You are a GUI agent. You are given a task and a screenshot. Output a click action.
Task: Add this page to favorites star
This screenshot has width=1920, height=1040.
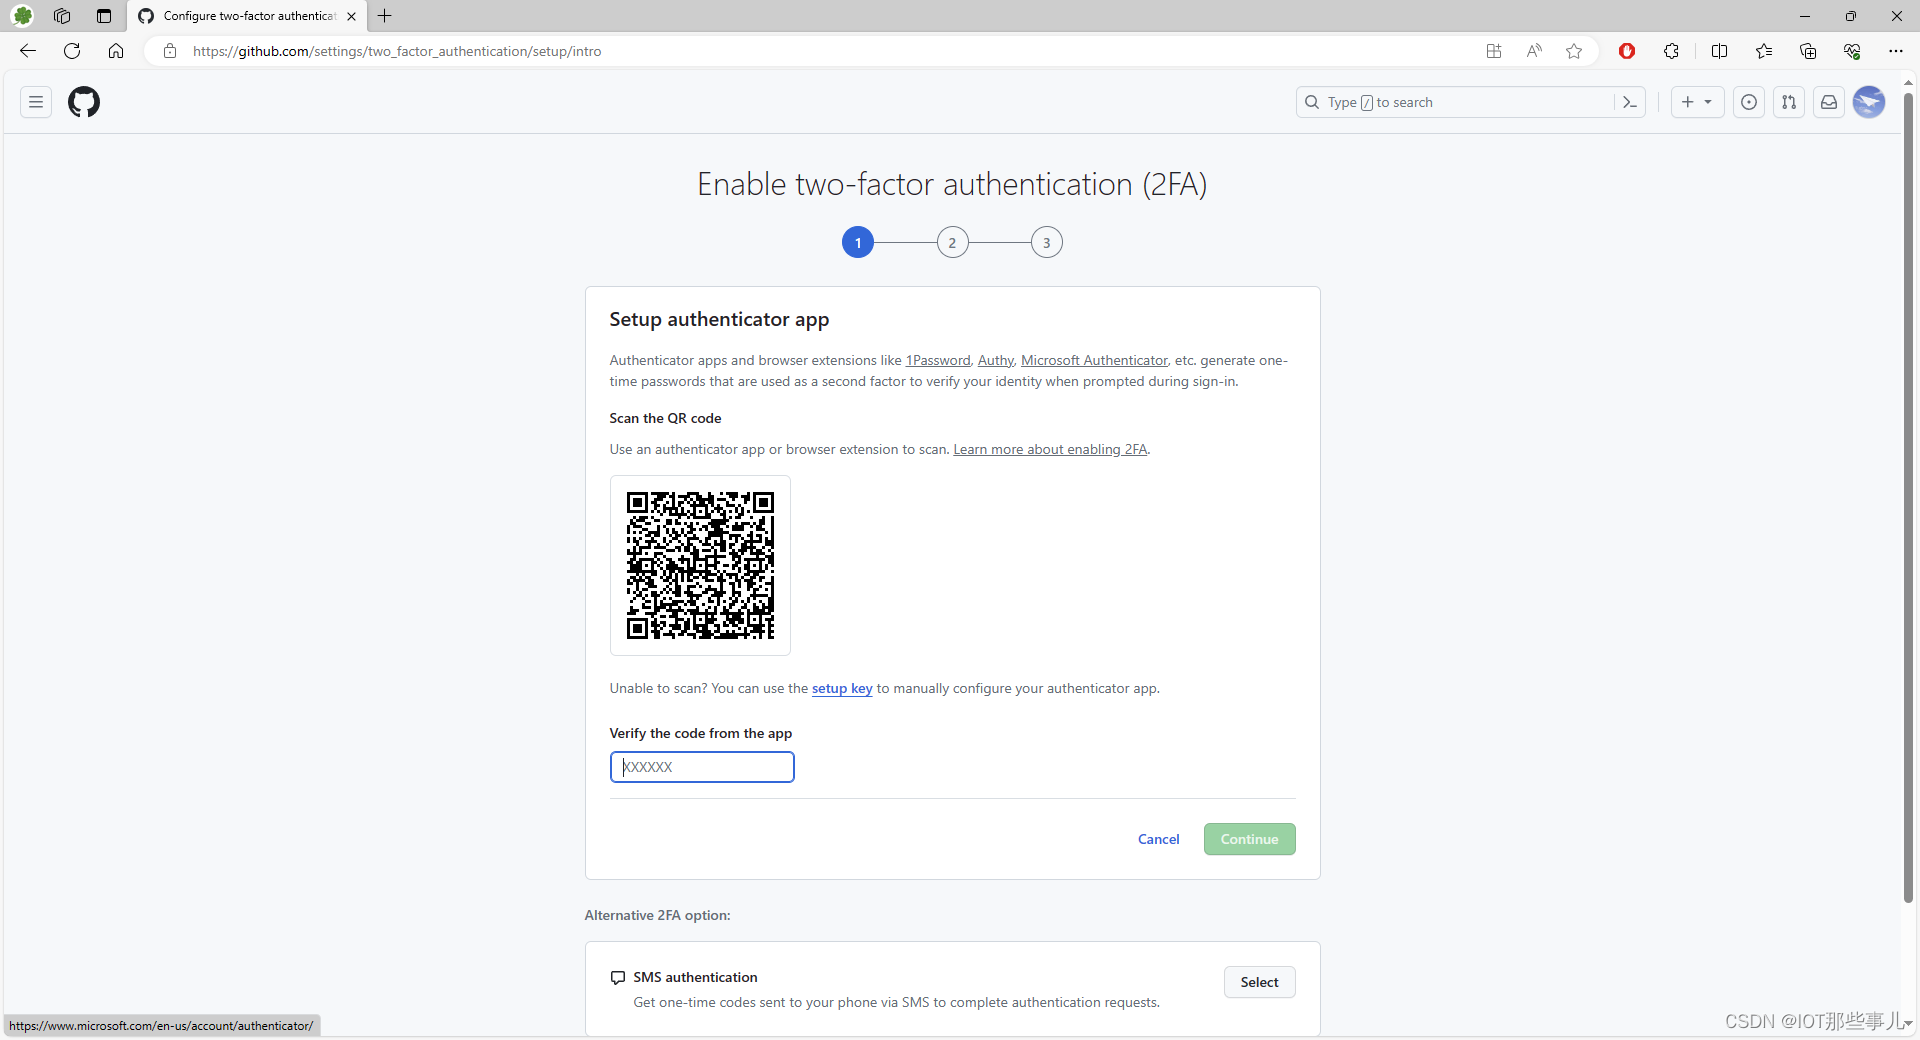1574,51
